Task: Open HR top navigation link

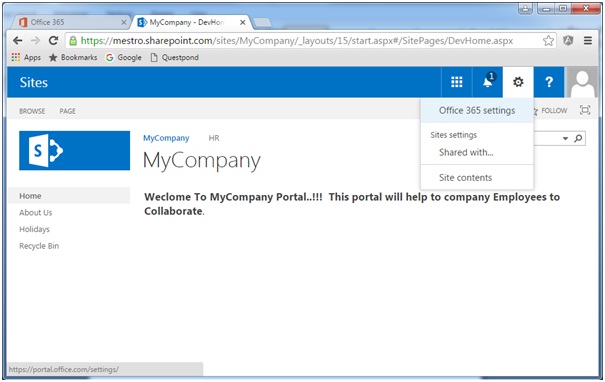Action: [214, 138]
